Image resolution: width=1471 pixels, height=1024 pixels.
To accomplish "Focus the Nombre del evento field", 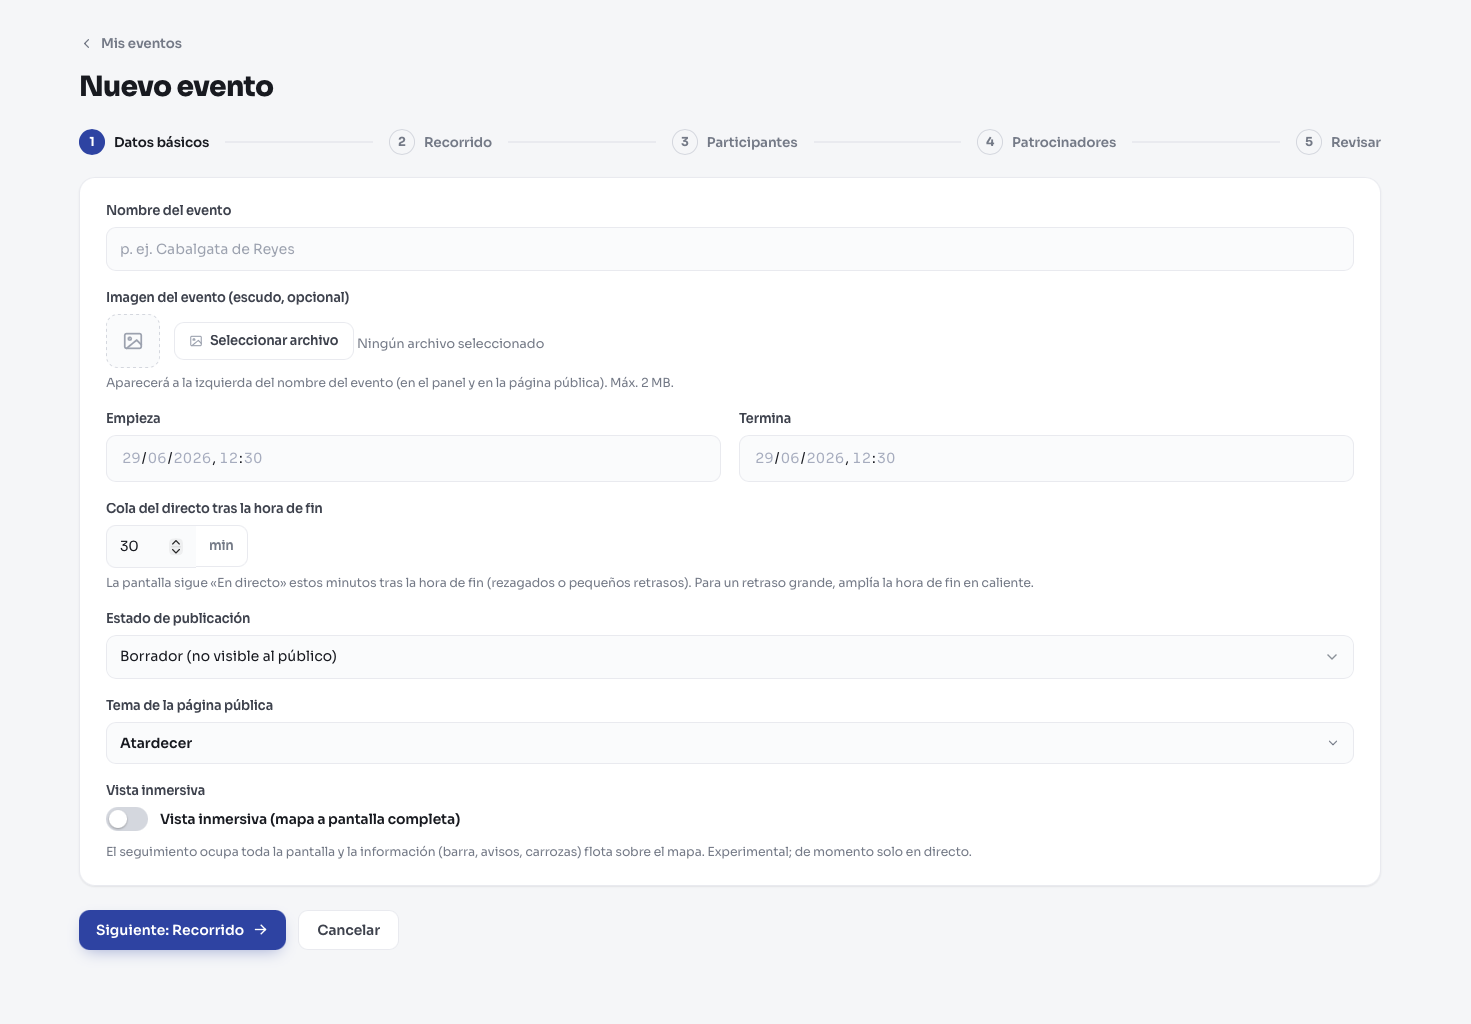I will click(x=730, y=249).
